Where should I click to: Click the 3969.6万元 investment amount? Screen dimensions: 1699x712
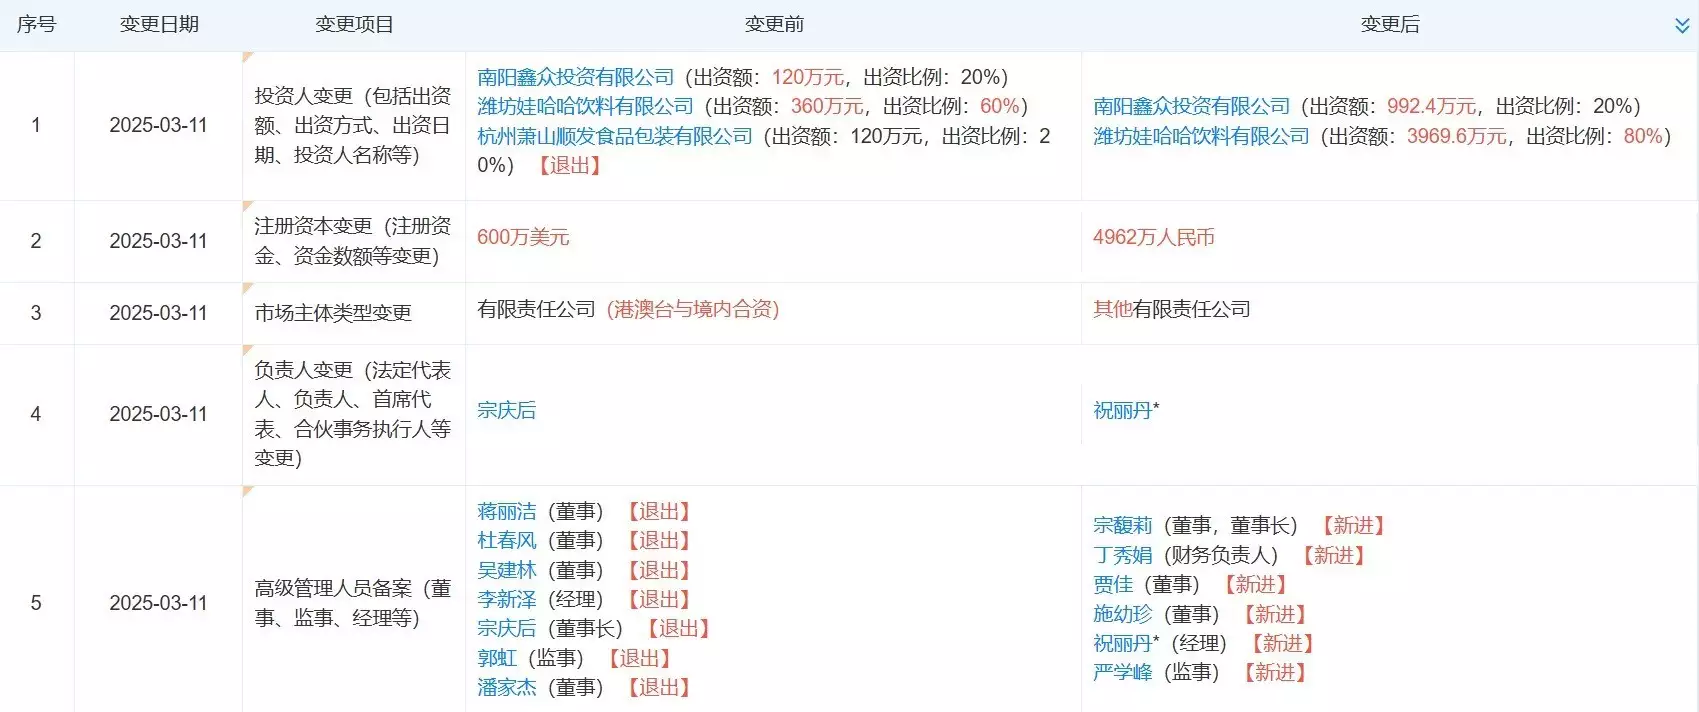[1456, 136]
